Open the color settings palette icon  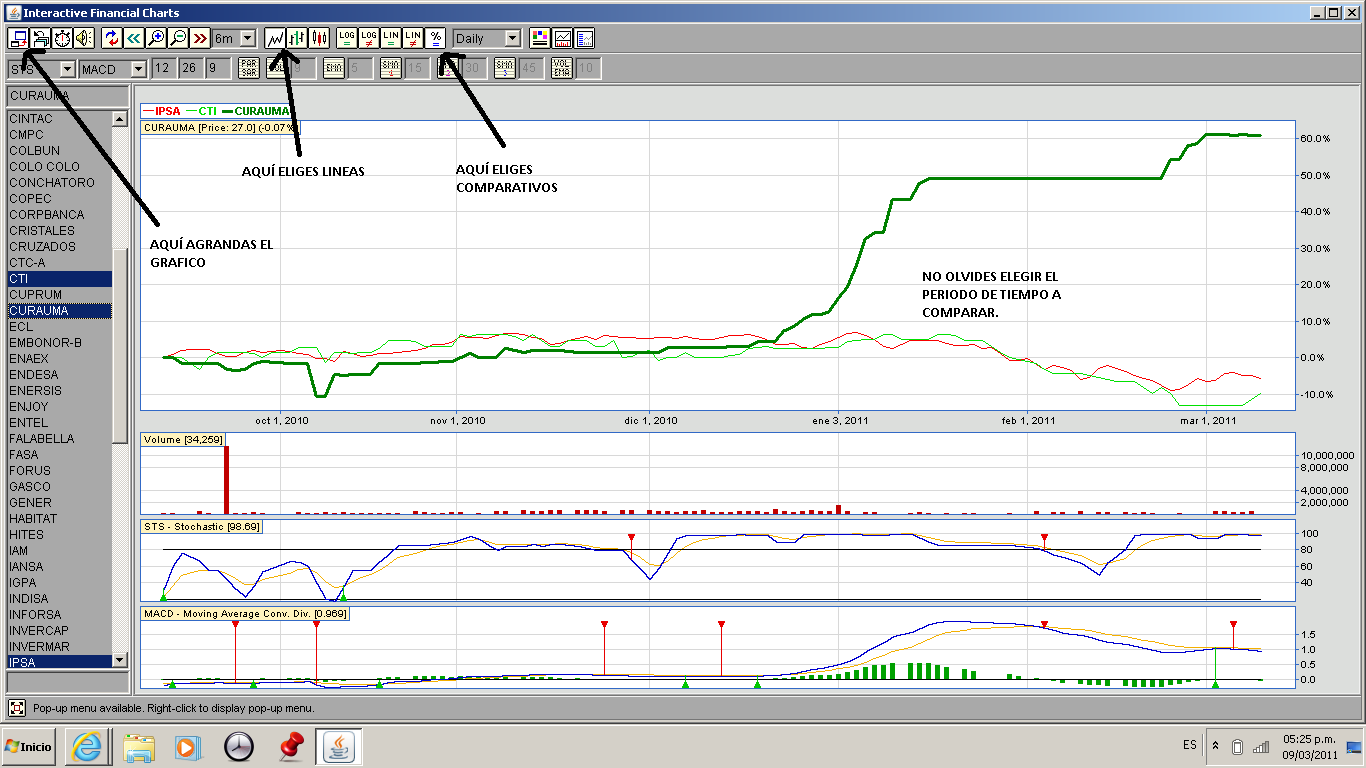click(539, 38)
